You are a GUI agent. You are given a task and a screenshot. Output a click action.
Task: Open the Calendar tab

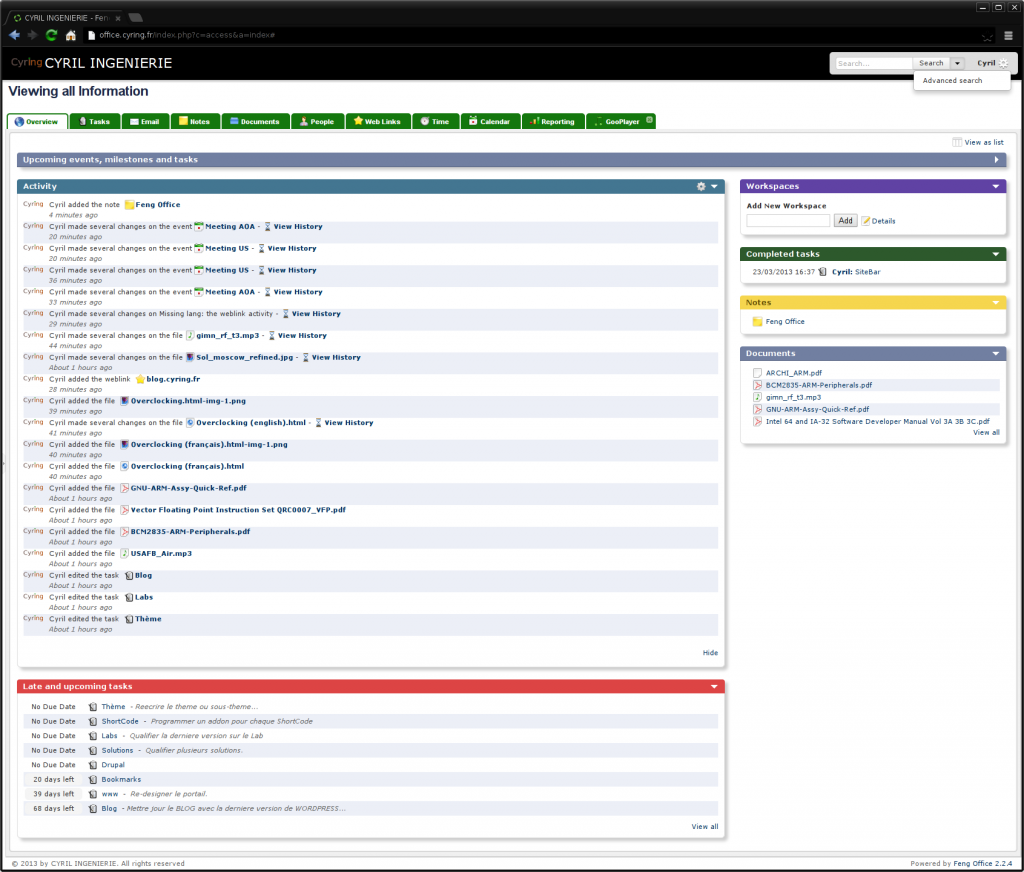490,121
